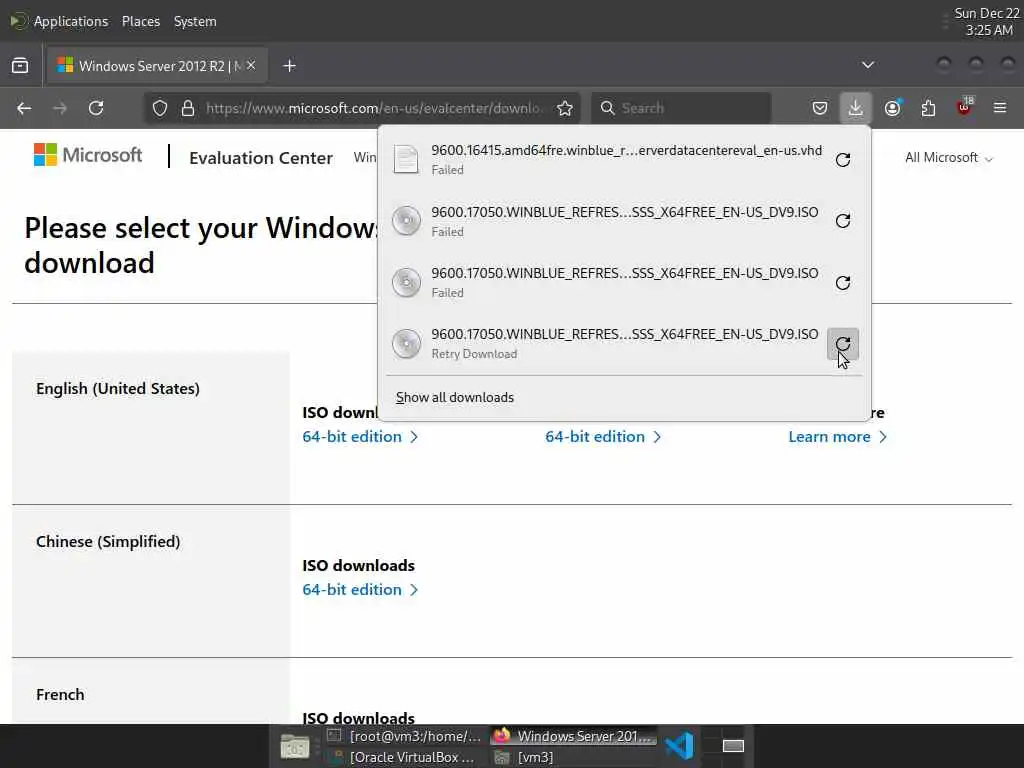Close the Windows Server 2012 R2 tab
The width and height of the screenshot is (1024, 768).
(251, 65)
